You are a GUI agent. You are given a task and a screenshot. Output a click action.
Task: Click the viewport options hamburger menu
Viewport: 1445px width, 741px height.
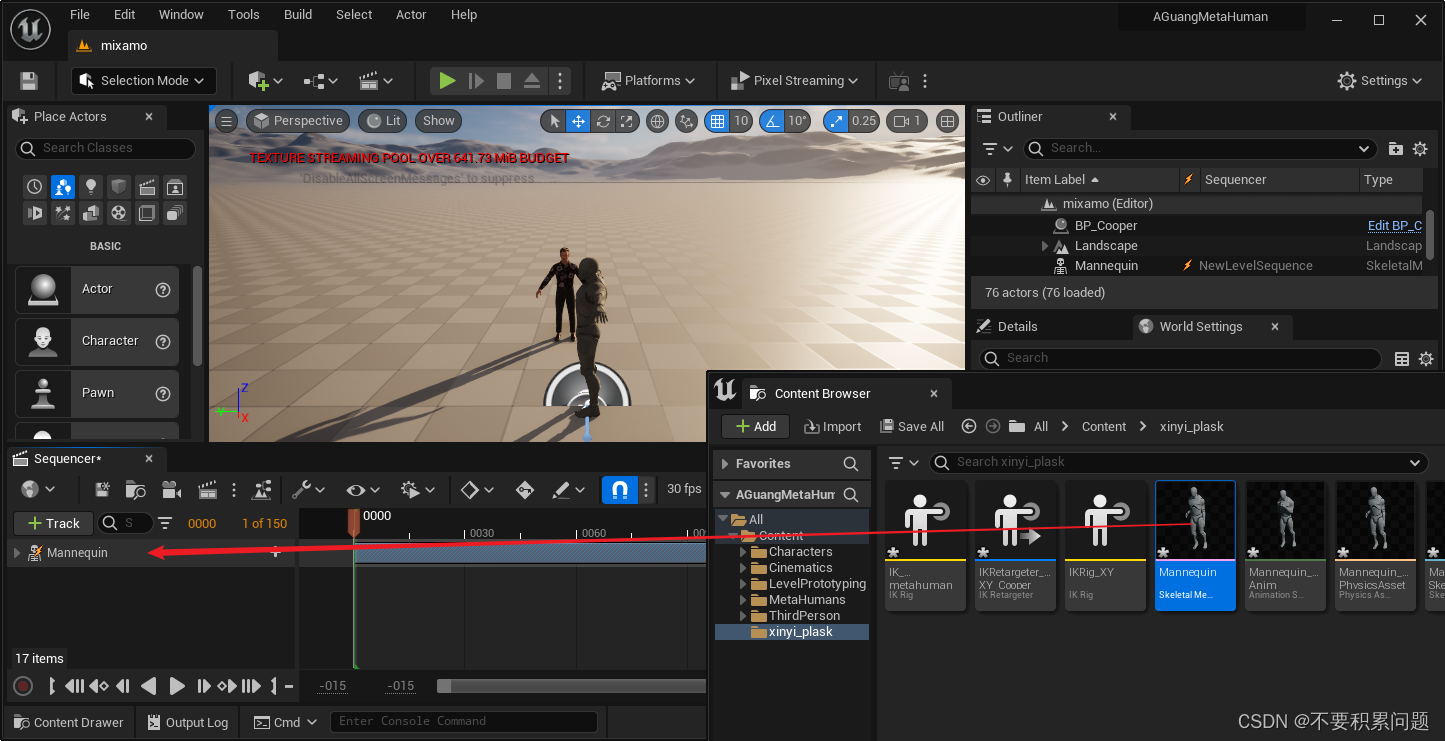pyautogui.click(x=227, y=121)
